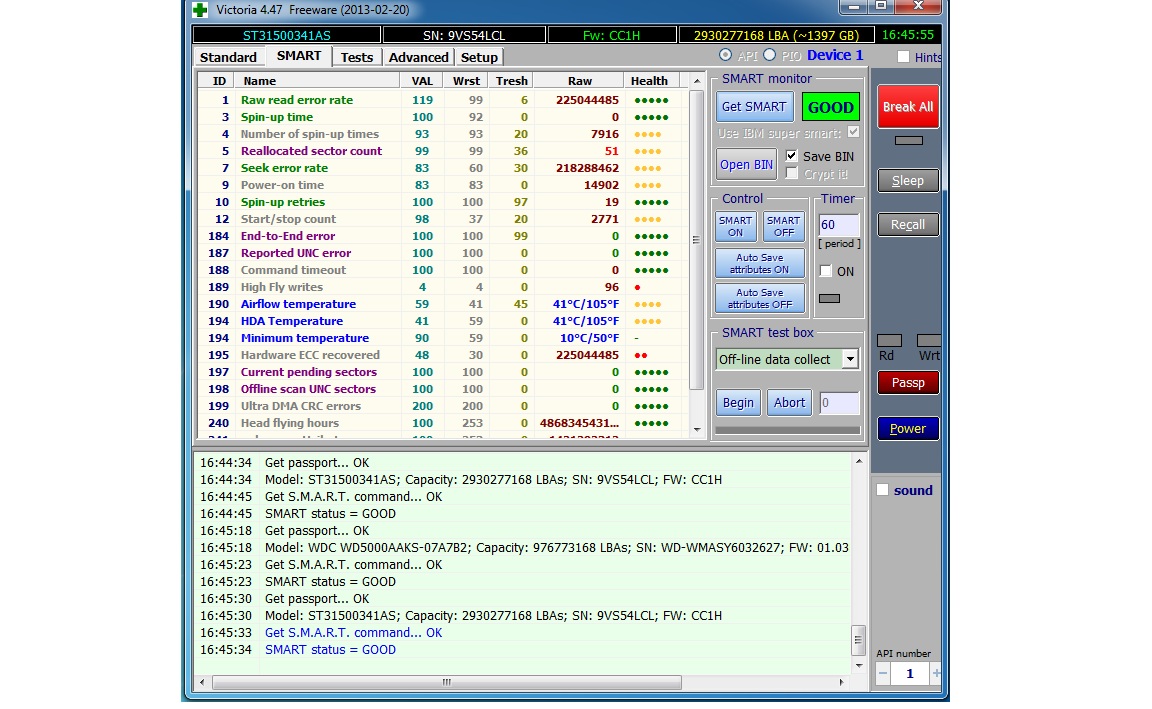Select the Seek error rate row
1152x709 pixels.
pyautogui.click(x=443, y=168)
